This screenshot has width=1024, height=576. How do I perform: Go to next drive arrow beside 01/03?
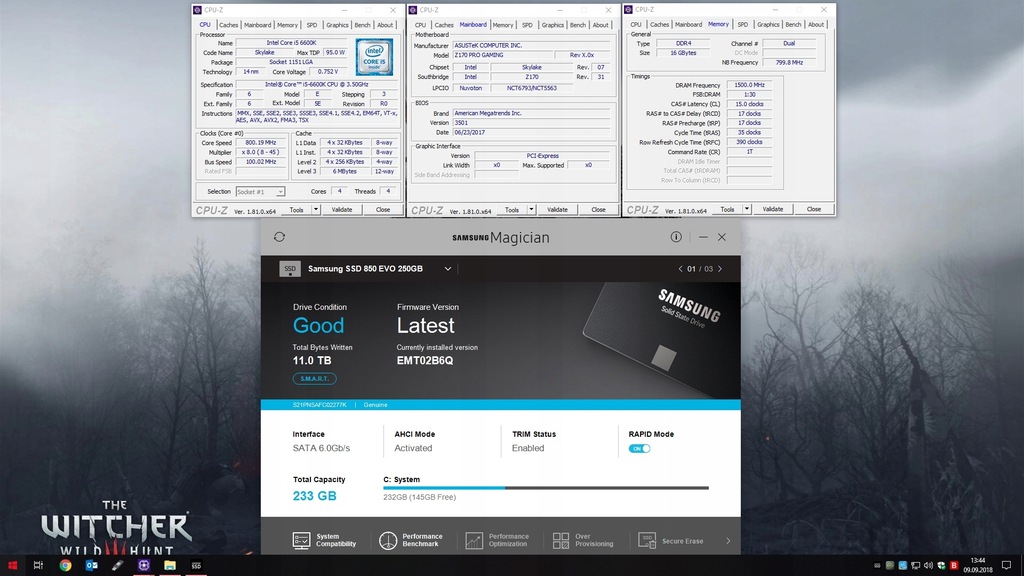click(720, 268)
